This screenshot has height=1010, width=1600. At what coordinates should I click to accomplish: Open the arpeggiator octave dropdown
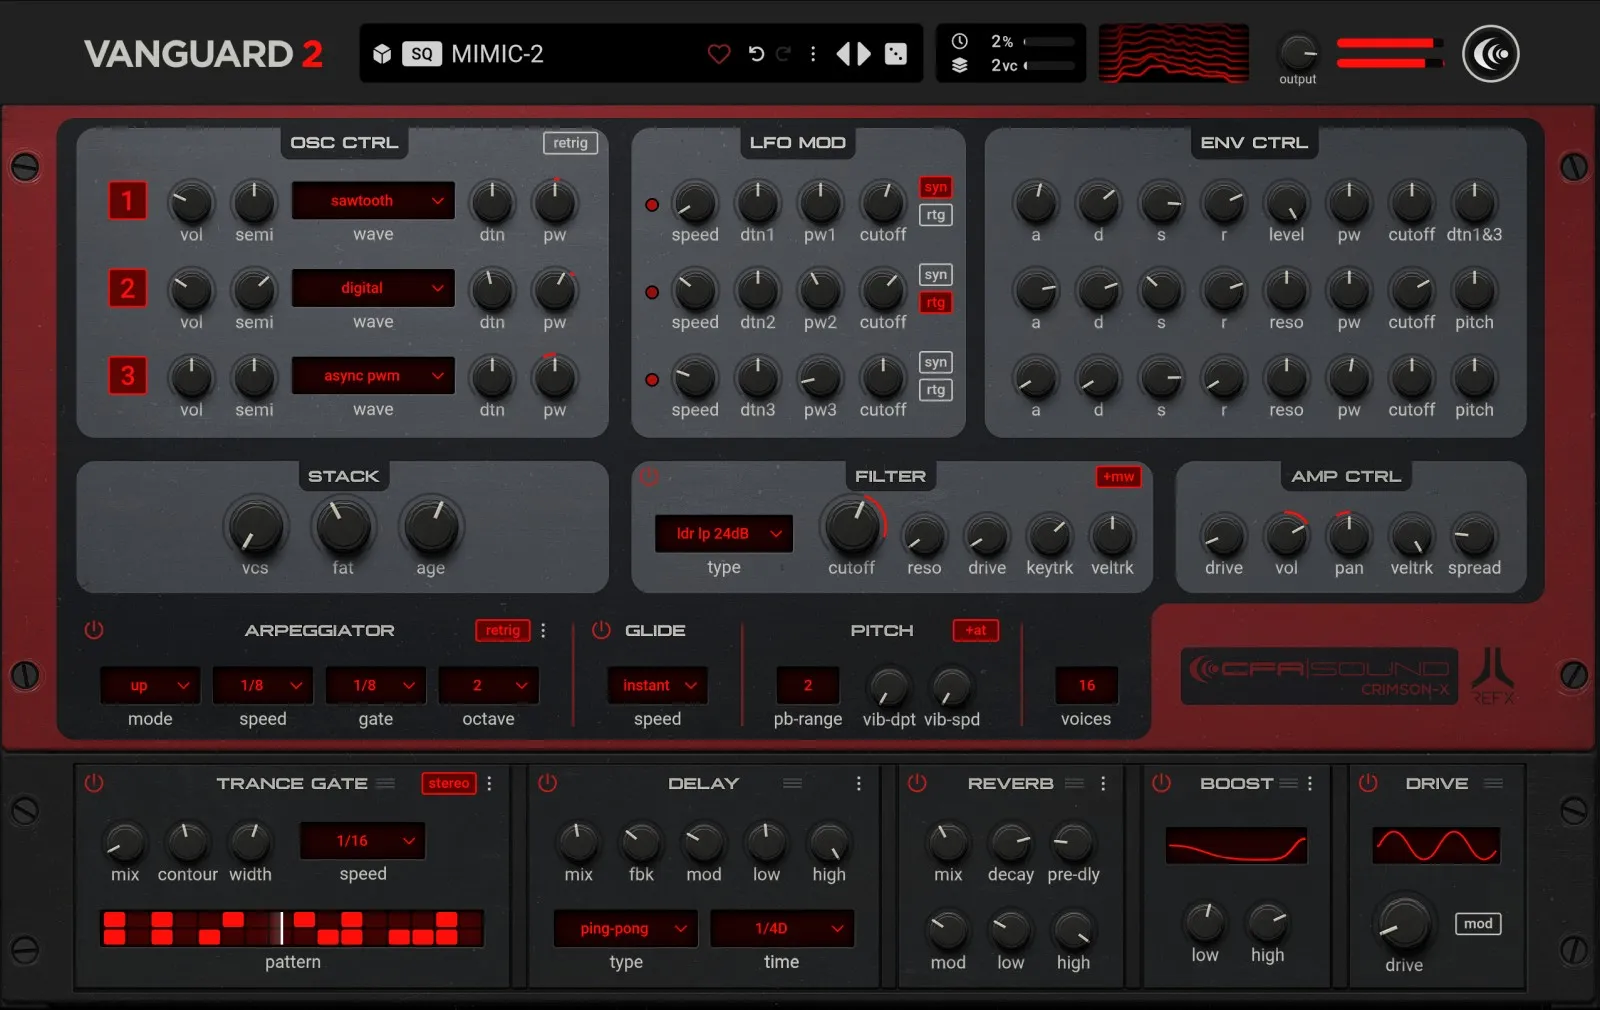(x=488, y=685)
